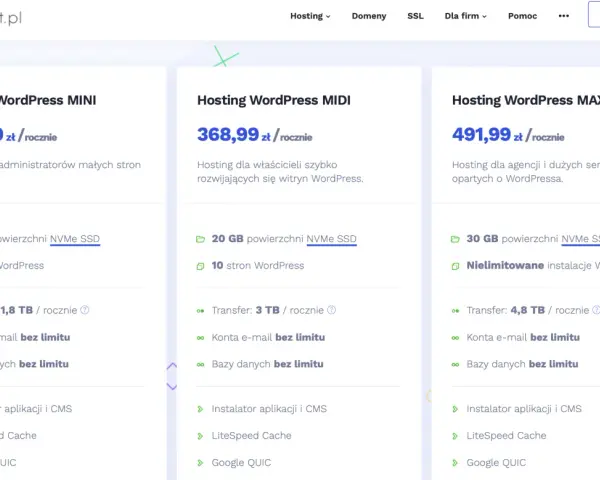Click the site logo ending in .pl
This screenshot has width=600, height=480.
[11, 18]
